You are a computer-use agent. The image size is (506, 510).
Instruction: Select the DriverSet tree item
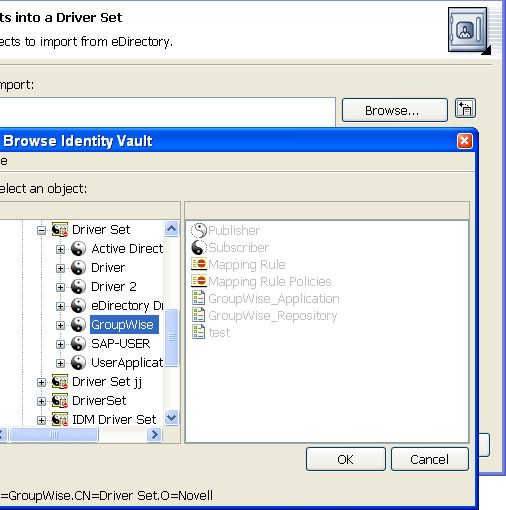tap(99, 401)
